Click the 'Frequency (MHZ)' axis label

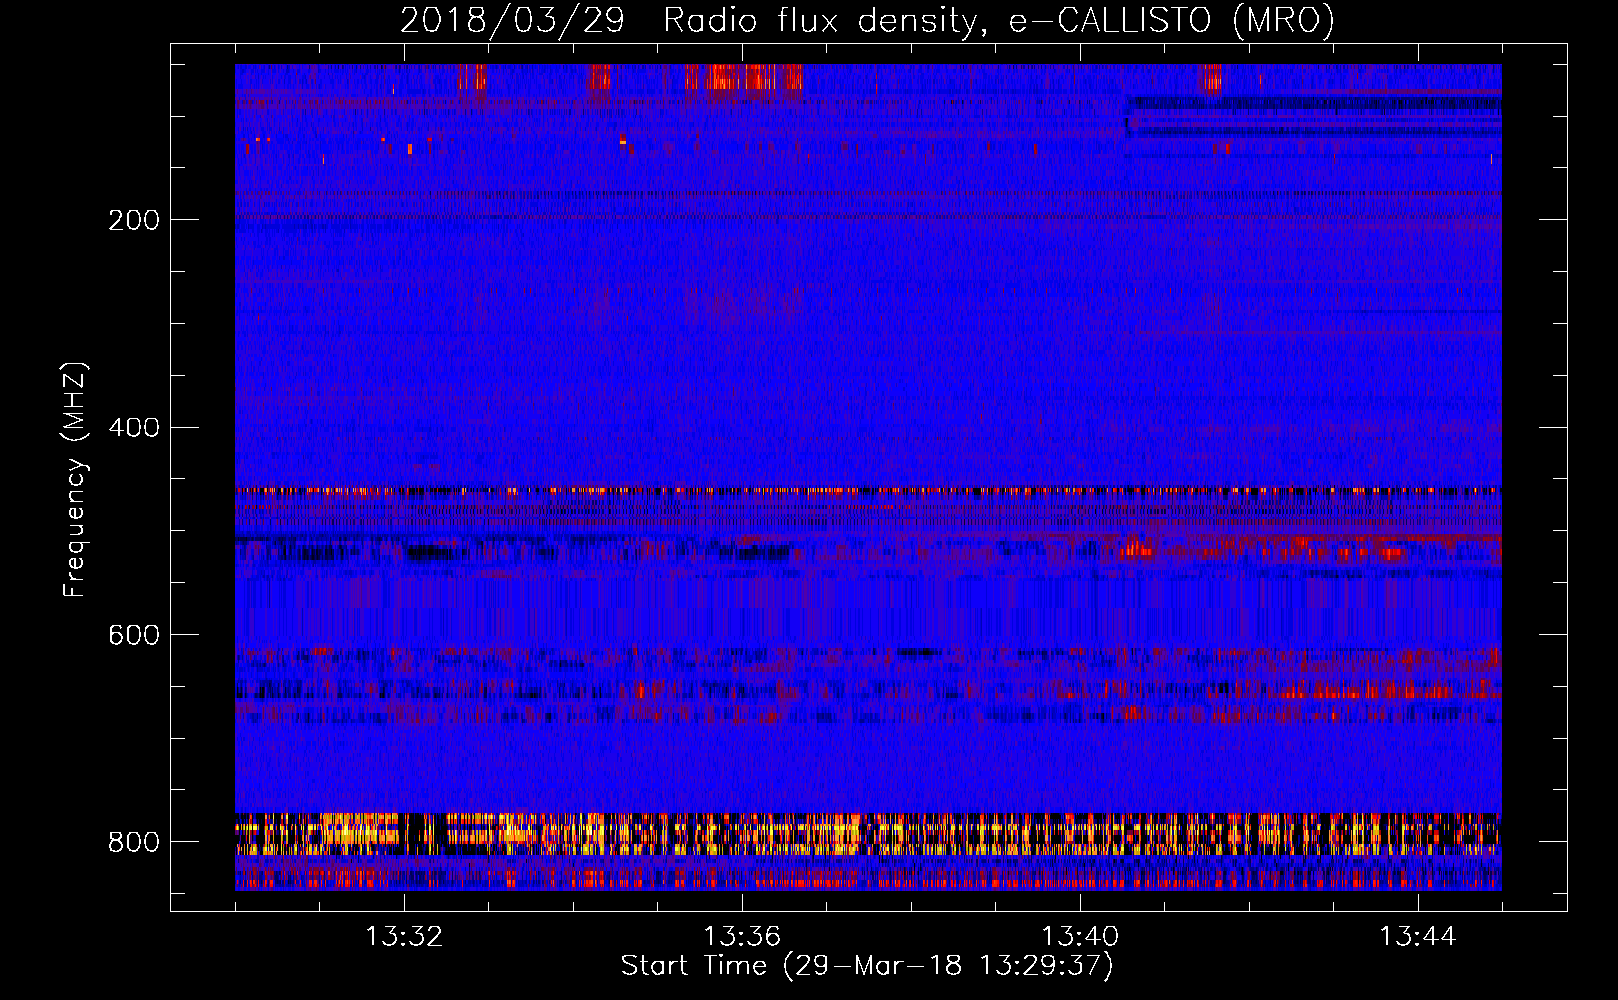tap(75, 480)
